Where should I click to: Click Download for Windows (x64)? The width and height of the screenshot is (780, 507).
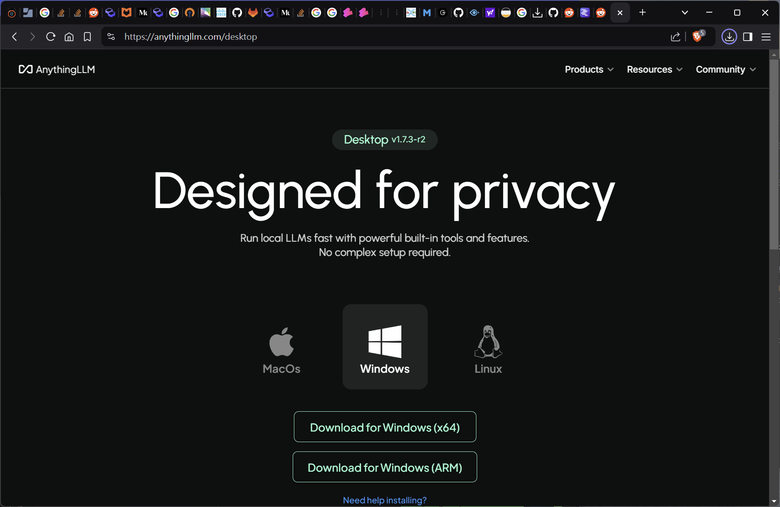[x=385, y=427]
